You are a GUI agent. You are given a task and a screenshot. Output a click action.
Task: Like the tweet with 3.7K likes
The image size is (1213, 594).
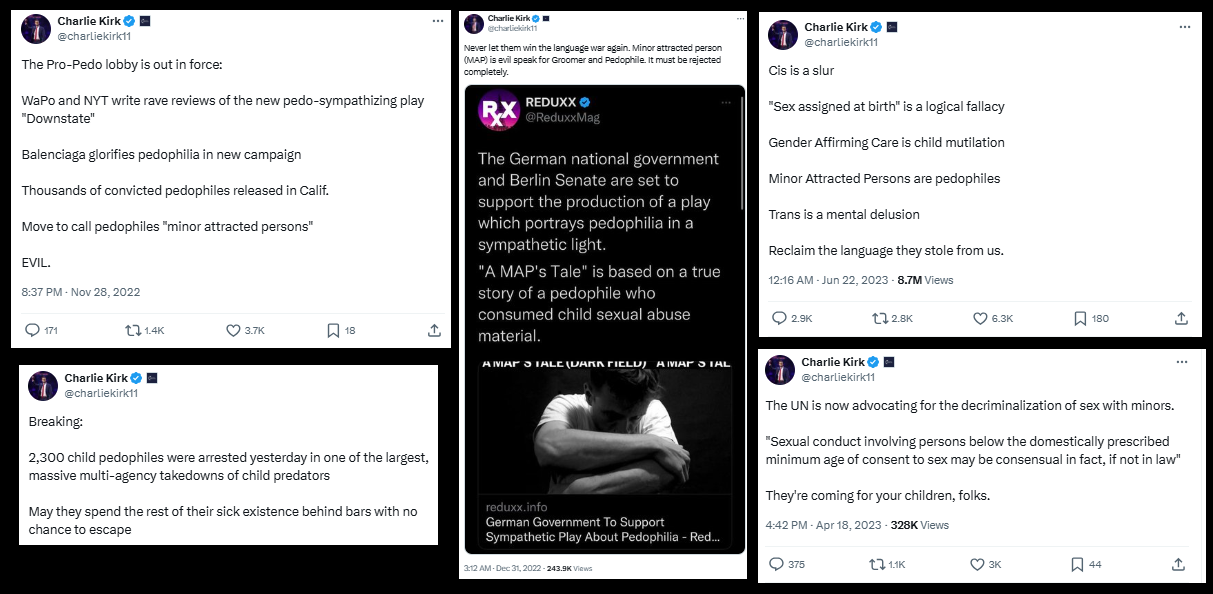pos(233,330)
